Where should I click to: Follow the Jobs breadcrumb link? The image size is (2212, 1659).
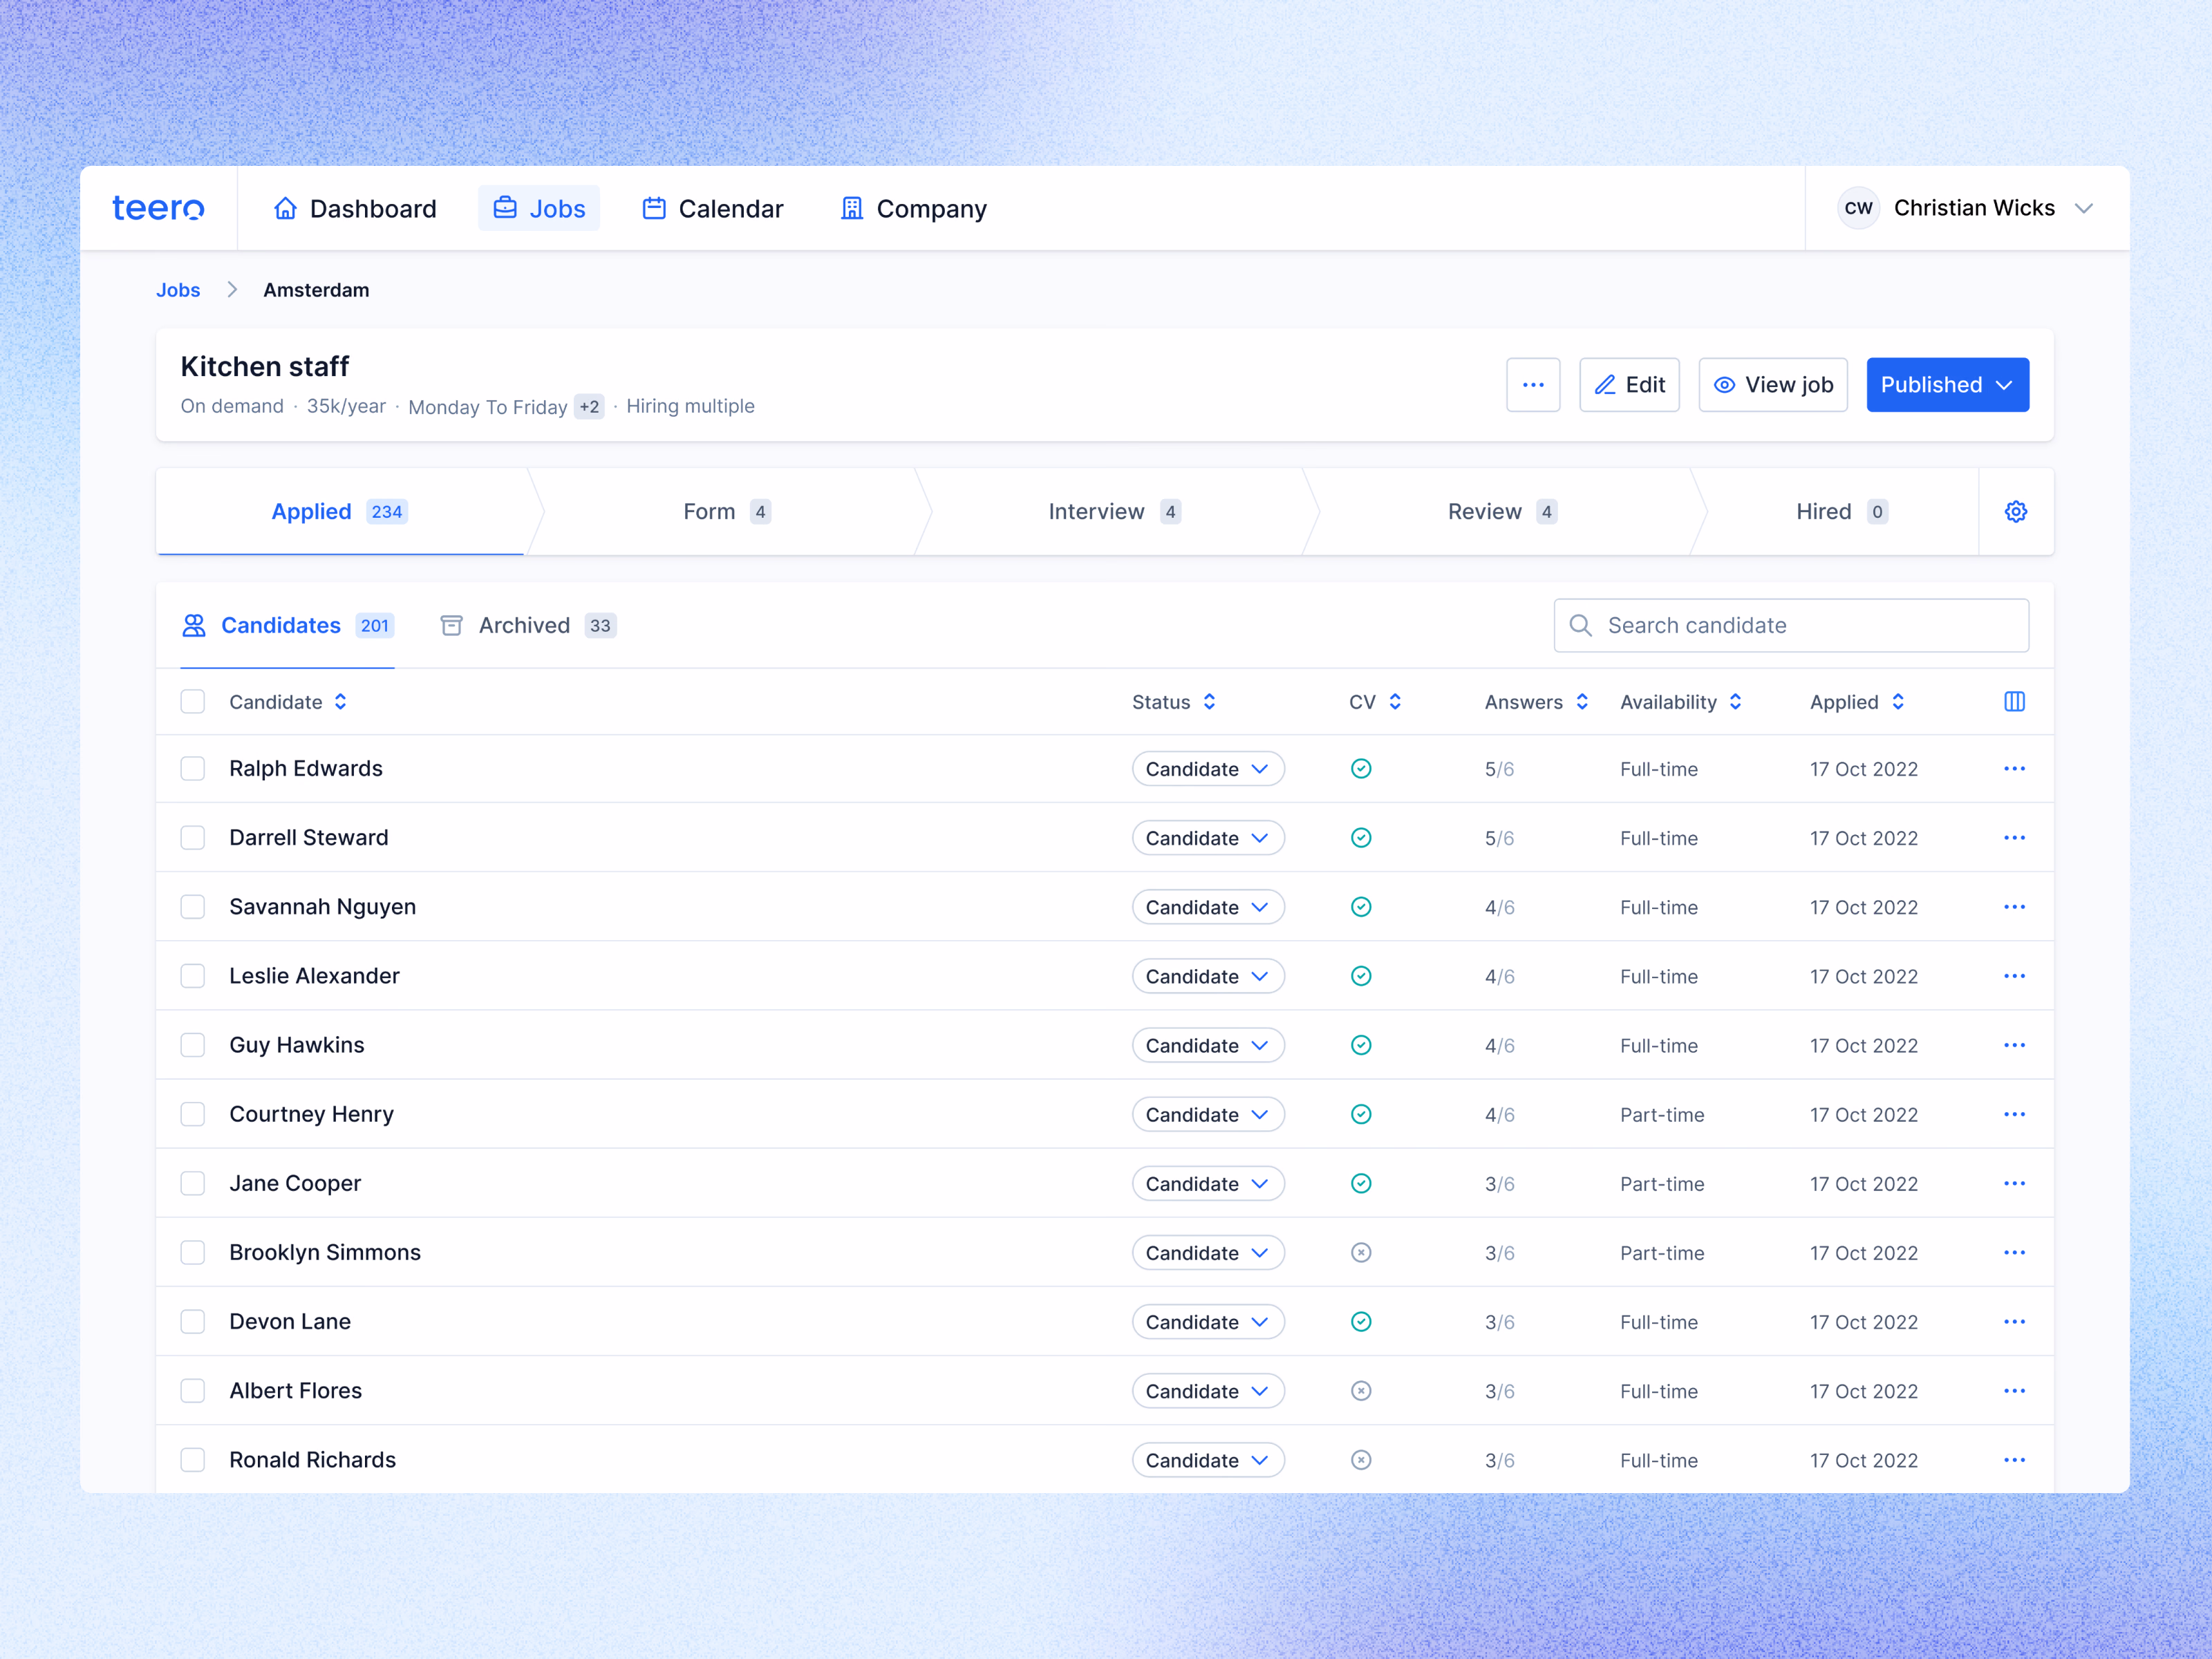coord(178,289)
